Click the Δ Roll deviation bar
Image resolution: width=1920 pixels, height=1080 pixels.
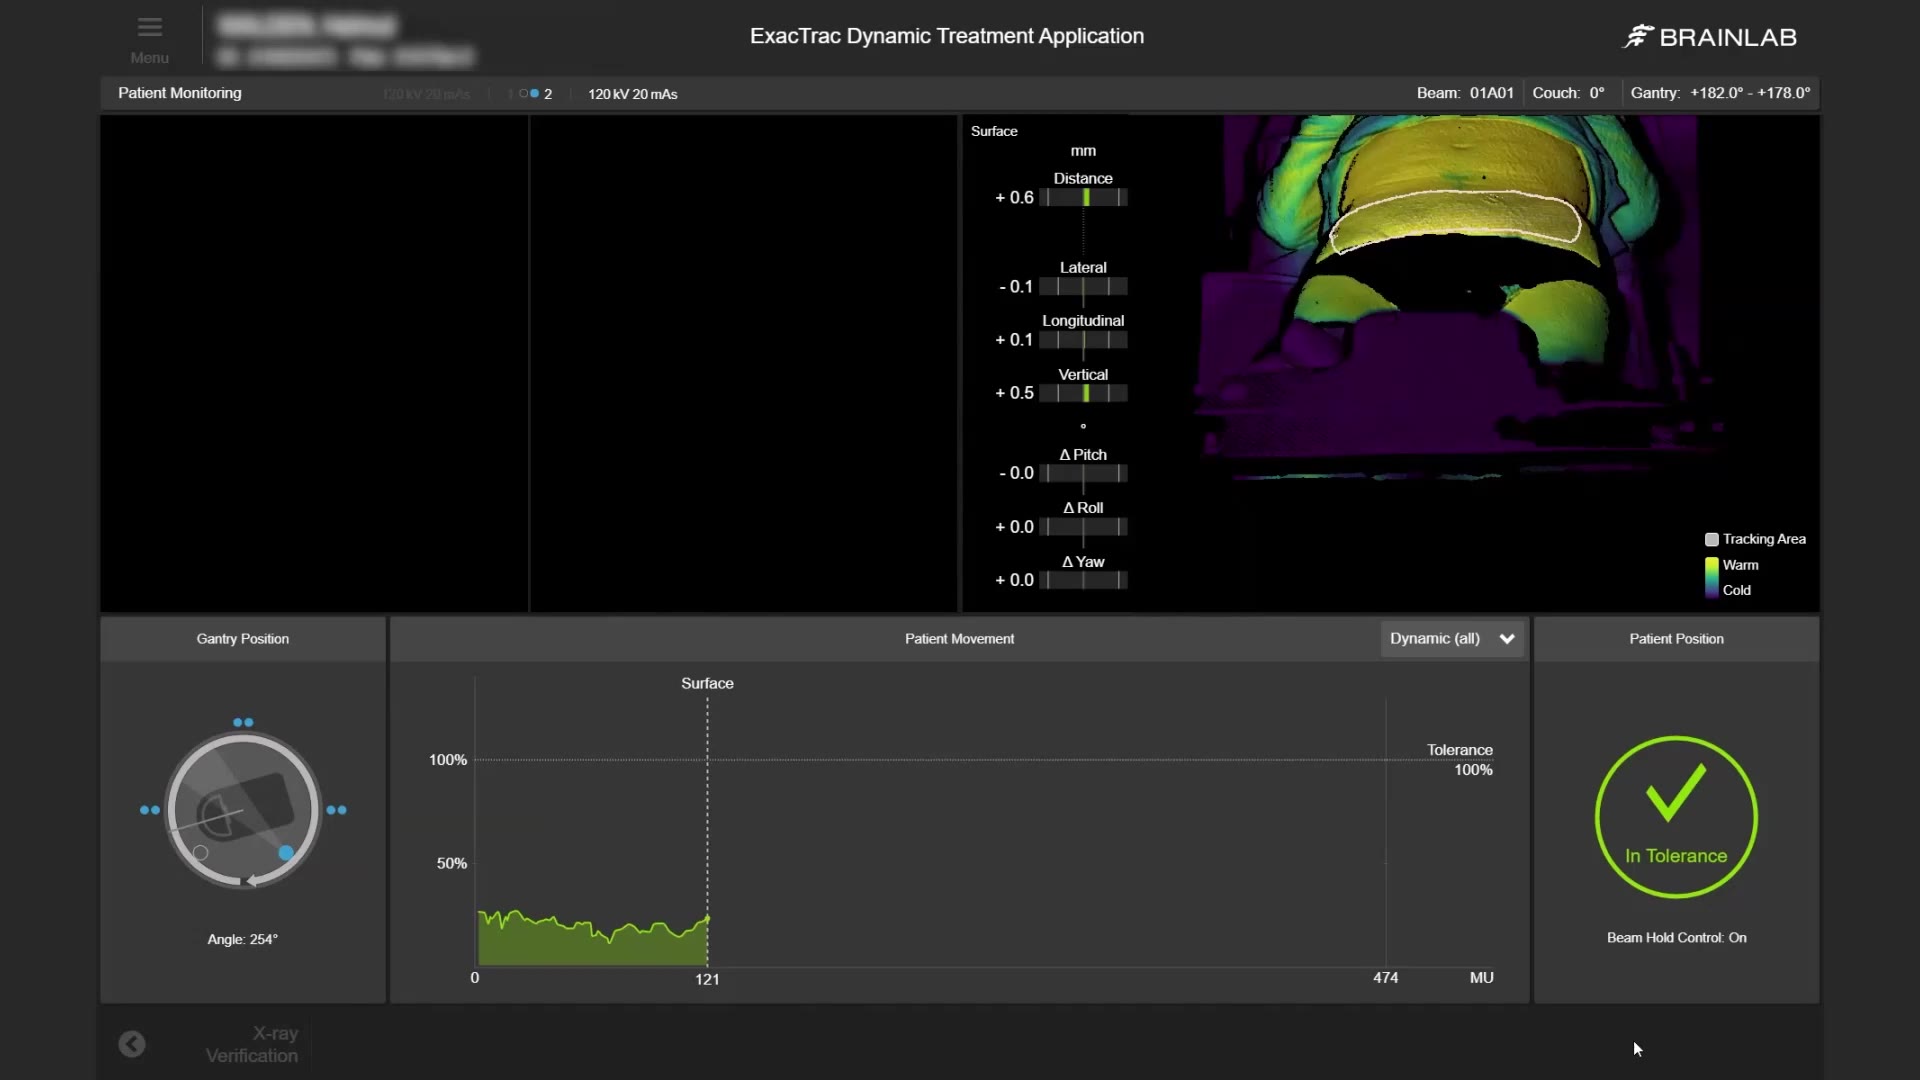tap(1084, 527)
